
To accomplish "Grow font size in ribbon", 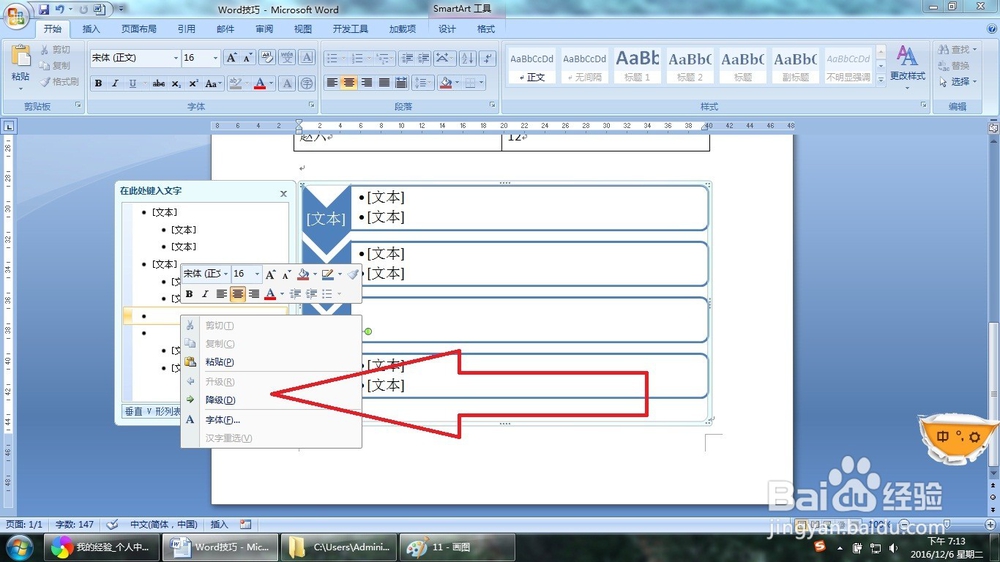I will click(232, 58).
